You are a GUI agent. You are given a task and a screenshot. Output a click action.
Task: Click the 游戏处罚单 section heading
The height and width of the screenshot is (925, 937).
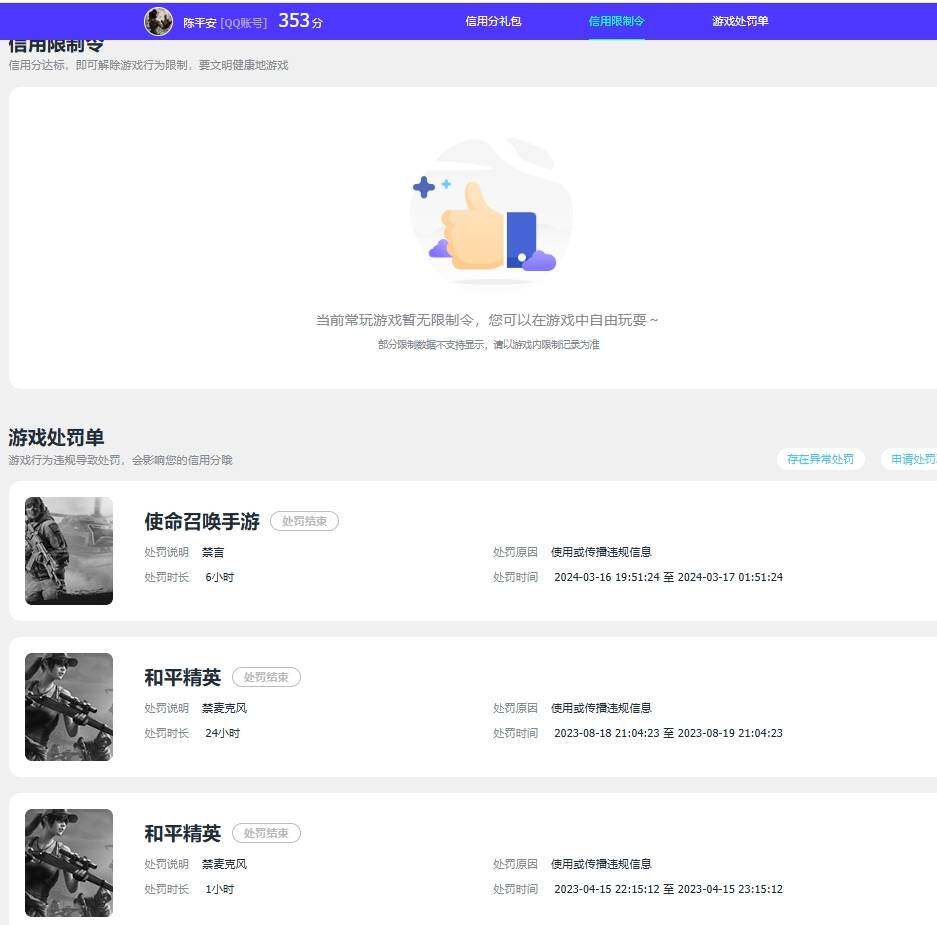pos(56,437)
